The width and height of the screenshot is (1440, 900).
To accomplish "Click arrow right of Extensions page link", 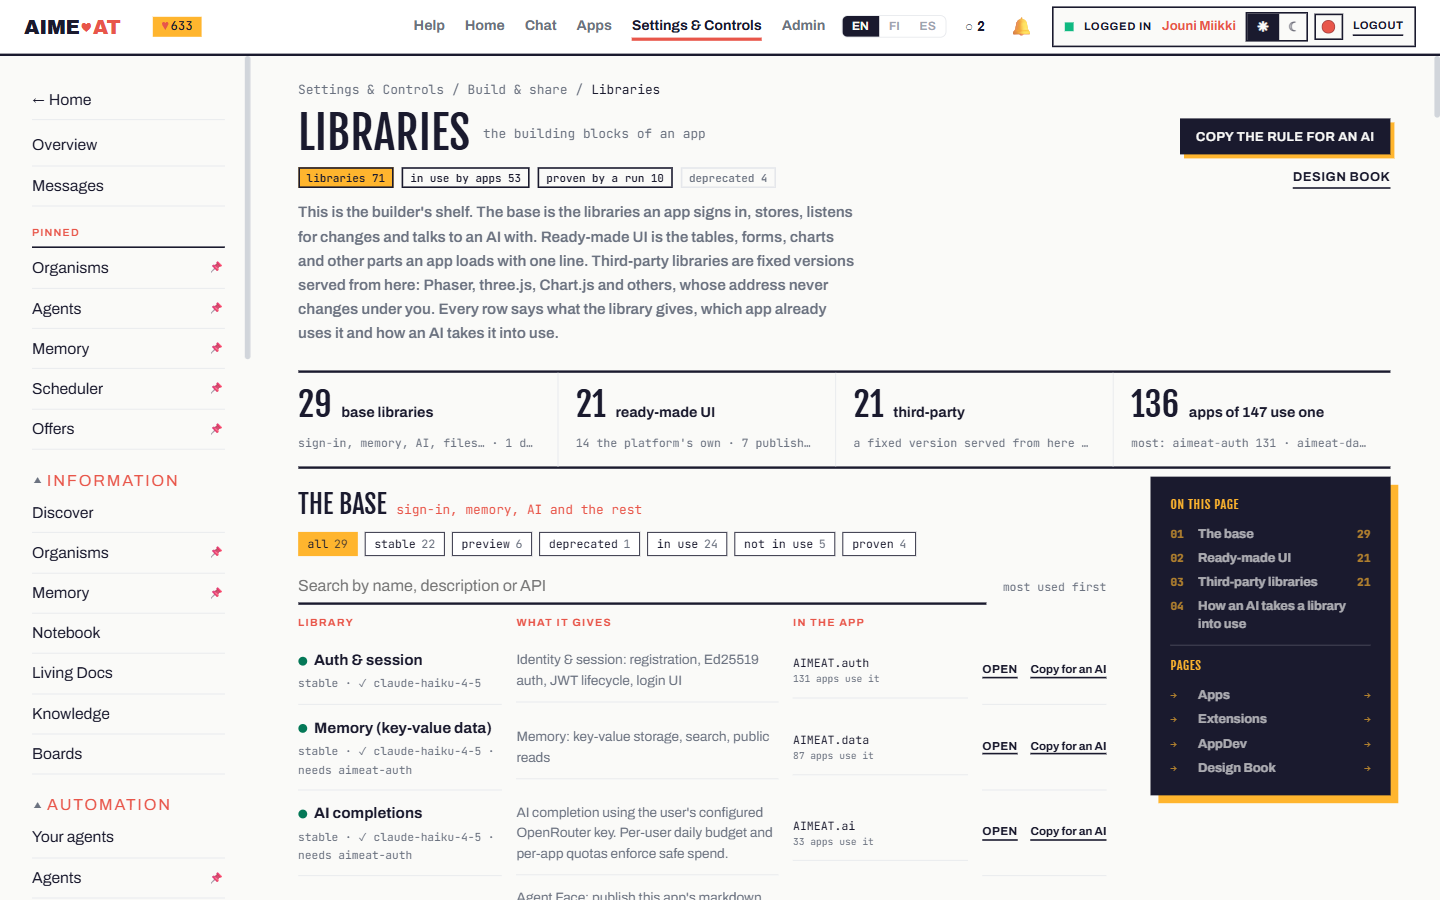I will (1367, 719).
